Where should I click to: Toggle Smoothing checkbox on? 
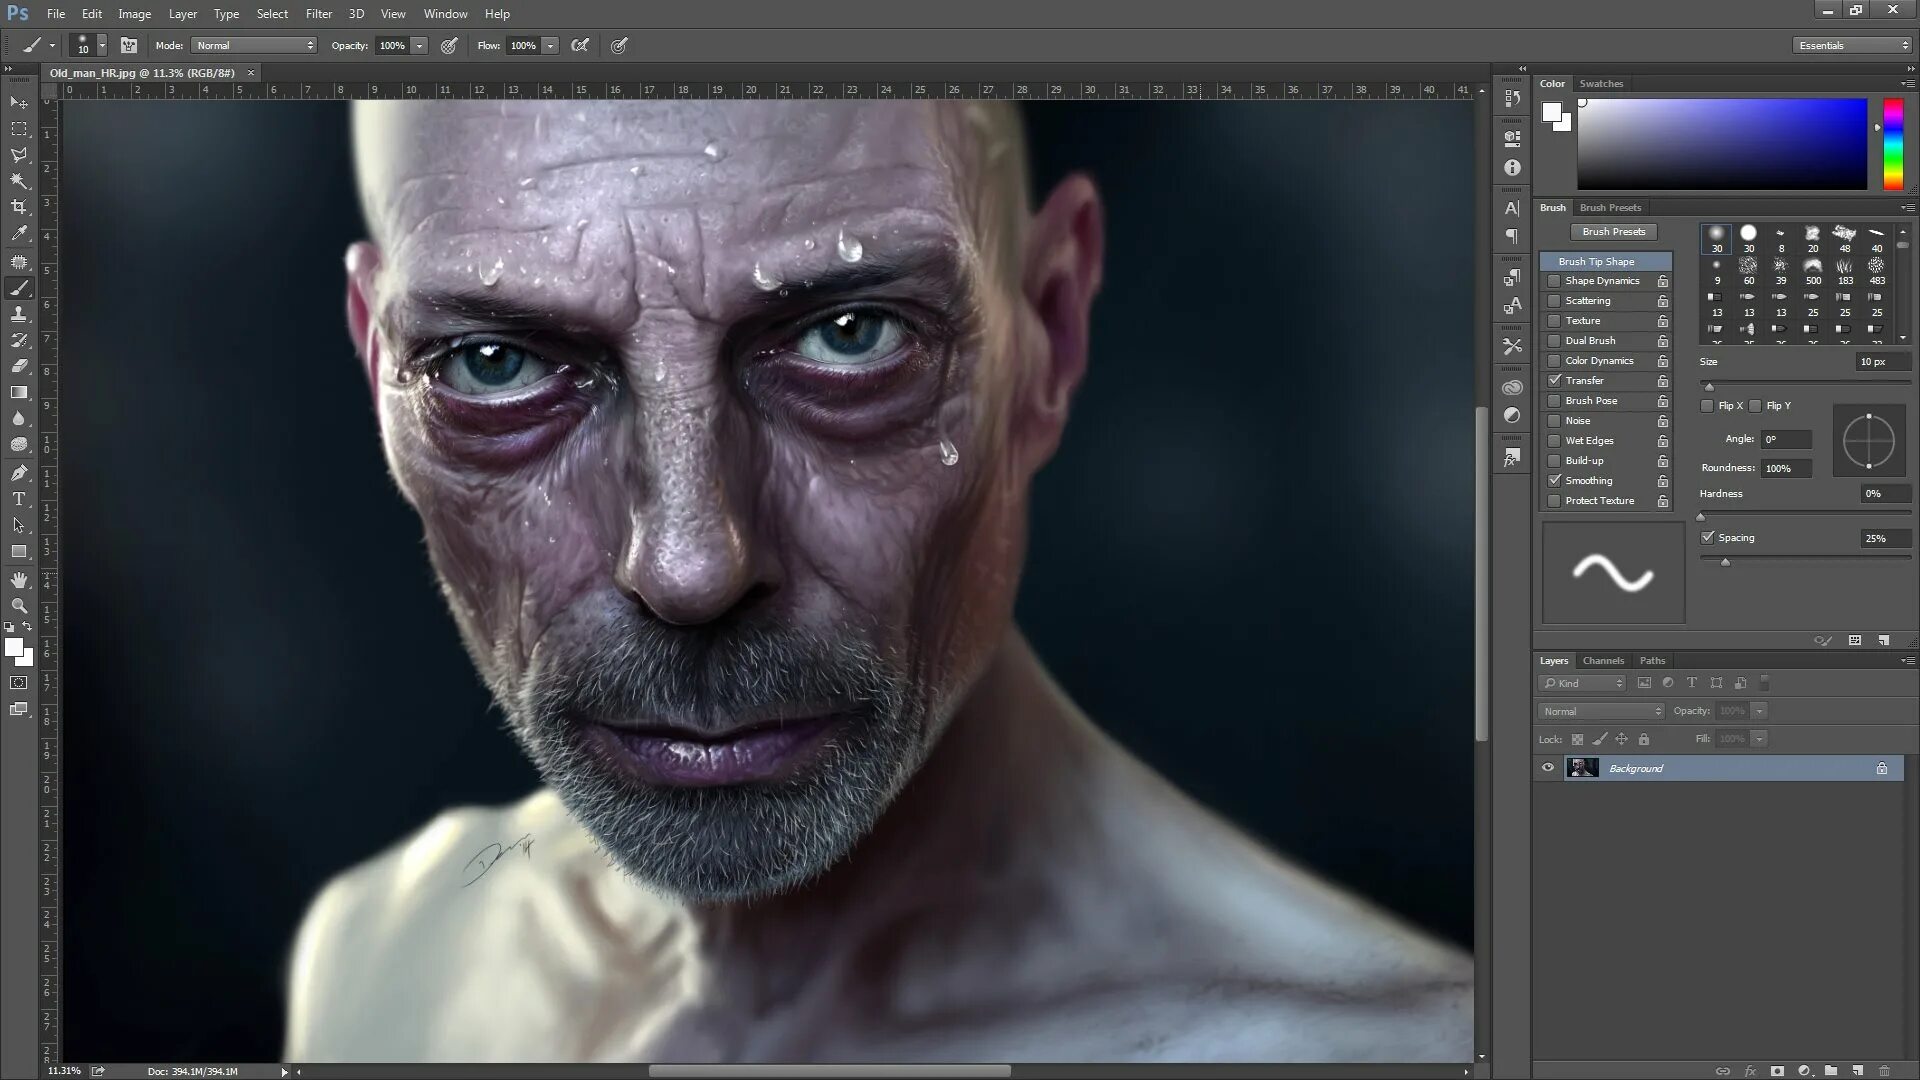pos(1553,479)
